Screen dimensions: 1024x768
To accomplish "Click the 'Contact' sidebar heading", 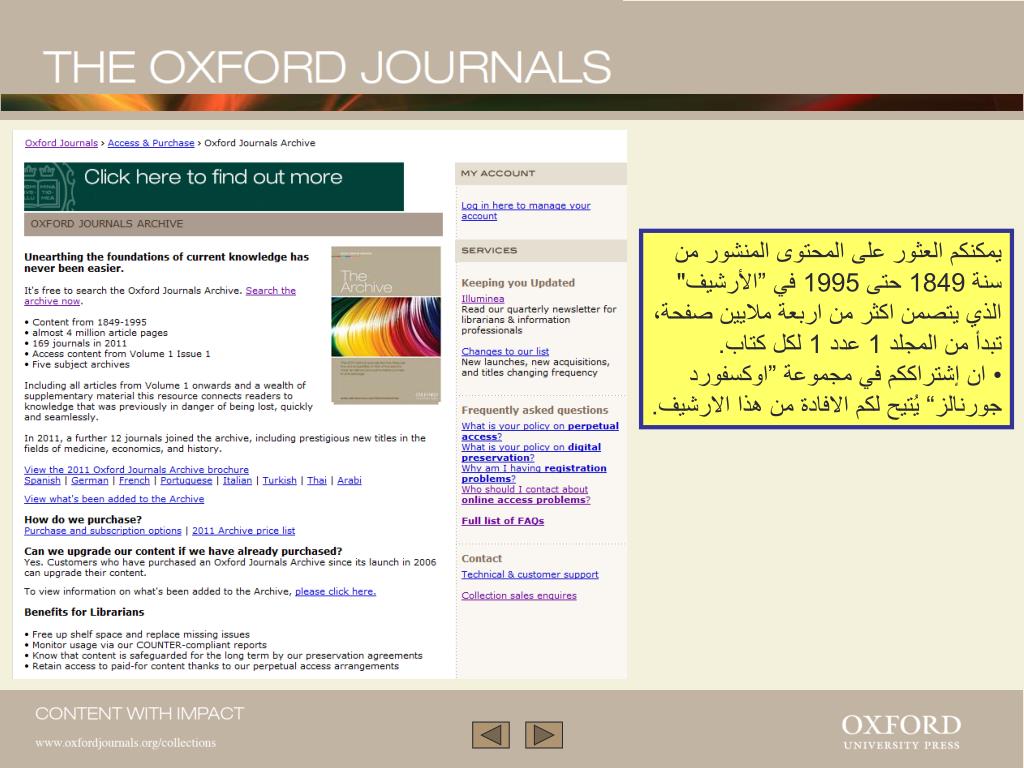I will tap(481, 558).
